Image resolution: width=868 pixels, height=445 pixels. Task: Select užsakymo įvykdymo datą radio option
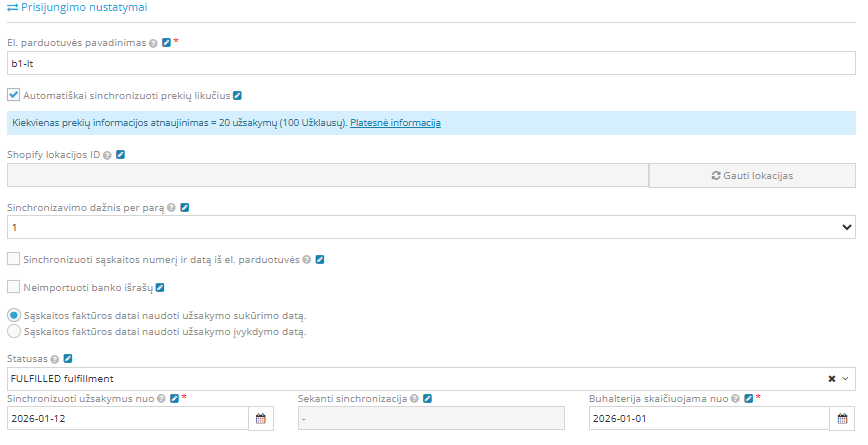[13, 331]
